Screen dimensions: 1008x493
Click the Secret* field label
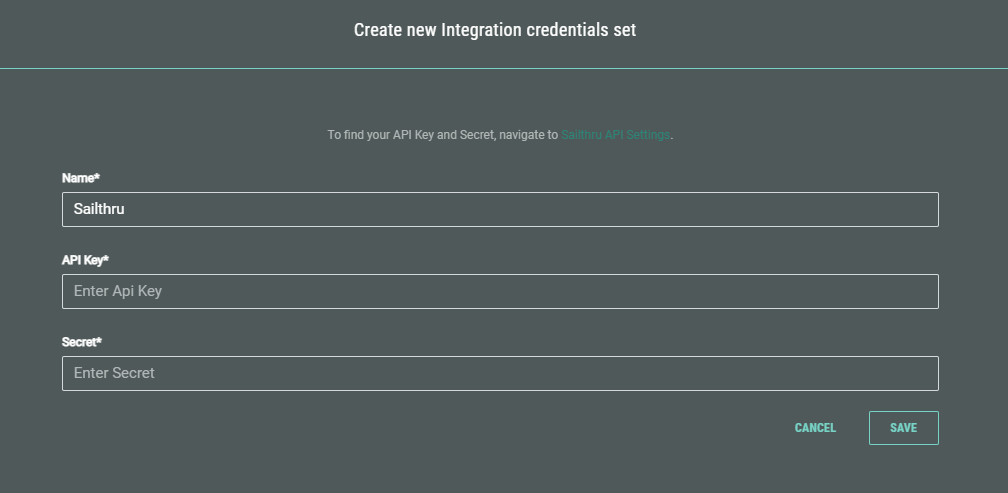pos(82,342)
